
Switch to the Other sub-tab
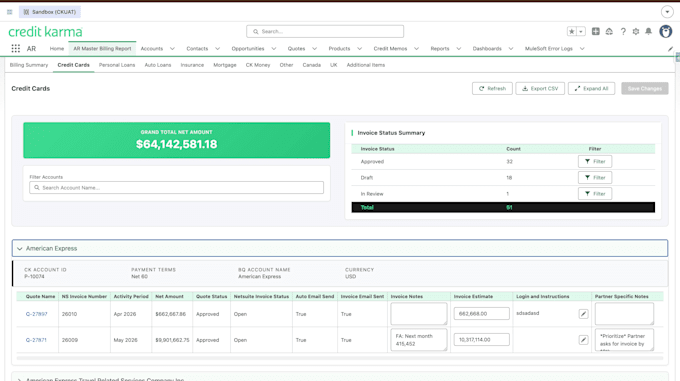pos(286,65)
